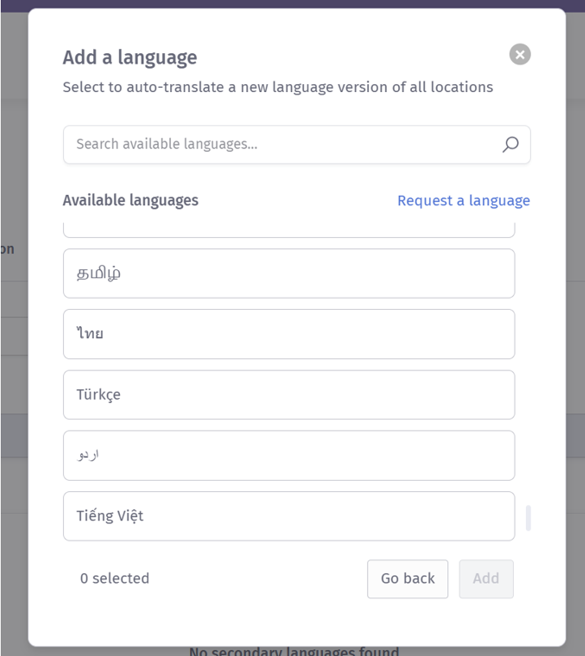
Task: Click the Add a language title
Action: [130, 57]
